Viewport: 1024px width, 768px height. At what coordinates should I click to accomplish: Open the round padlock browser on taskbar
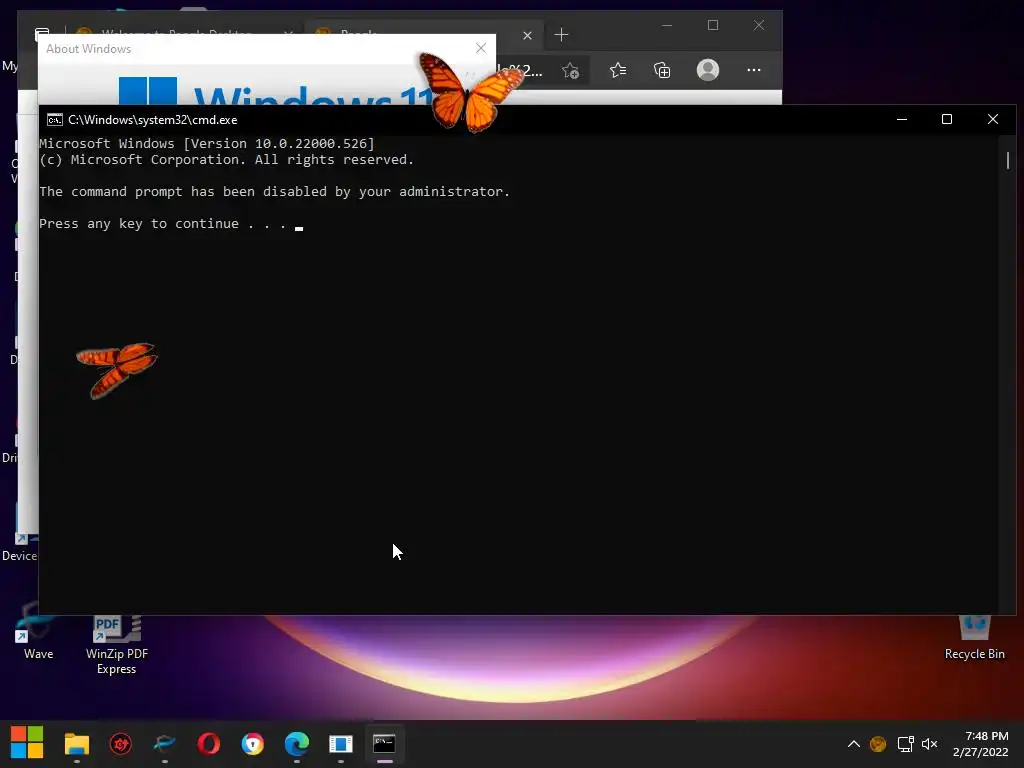pyautogui.click(x=253, y=744)
